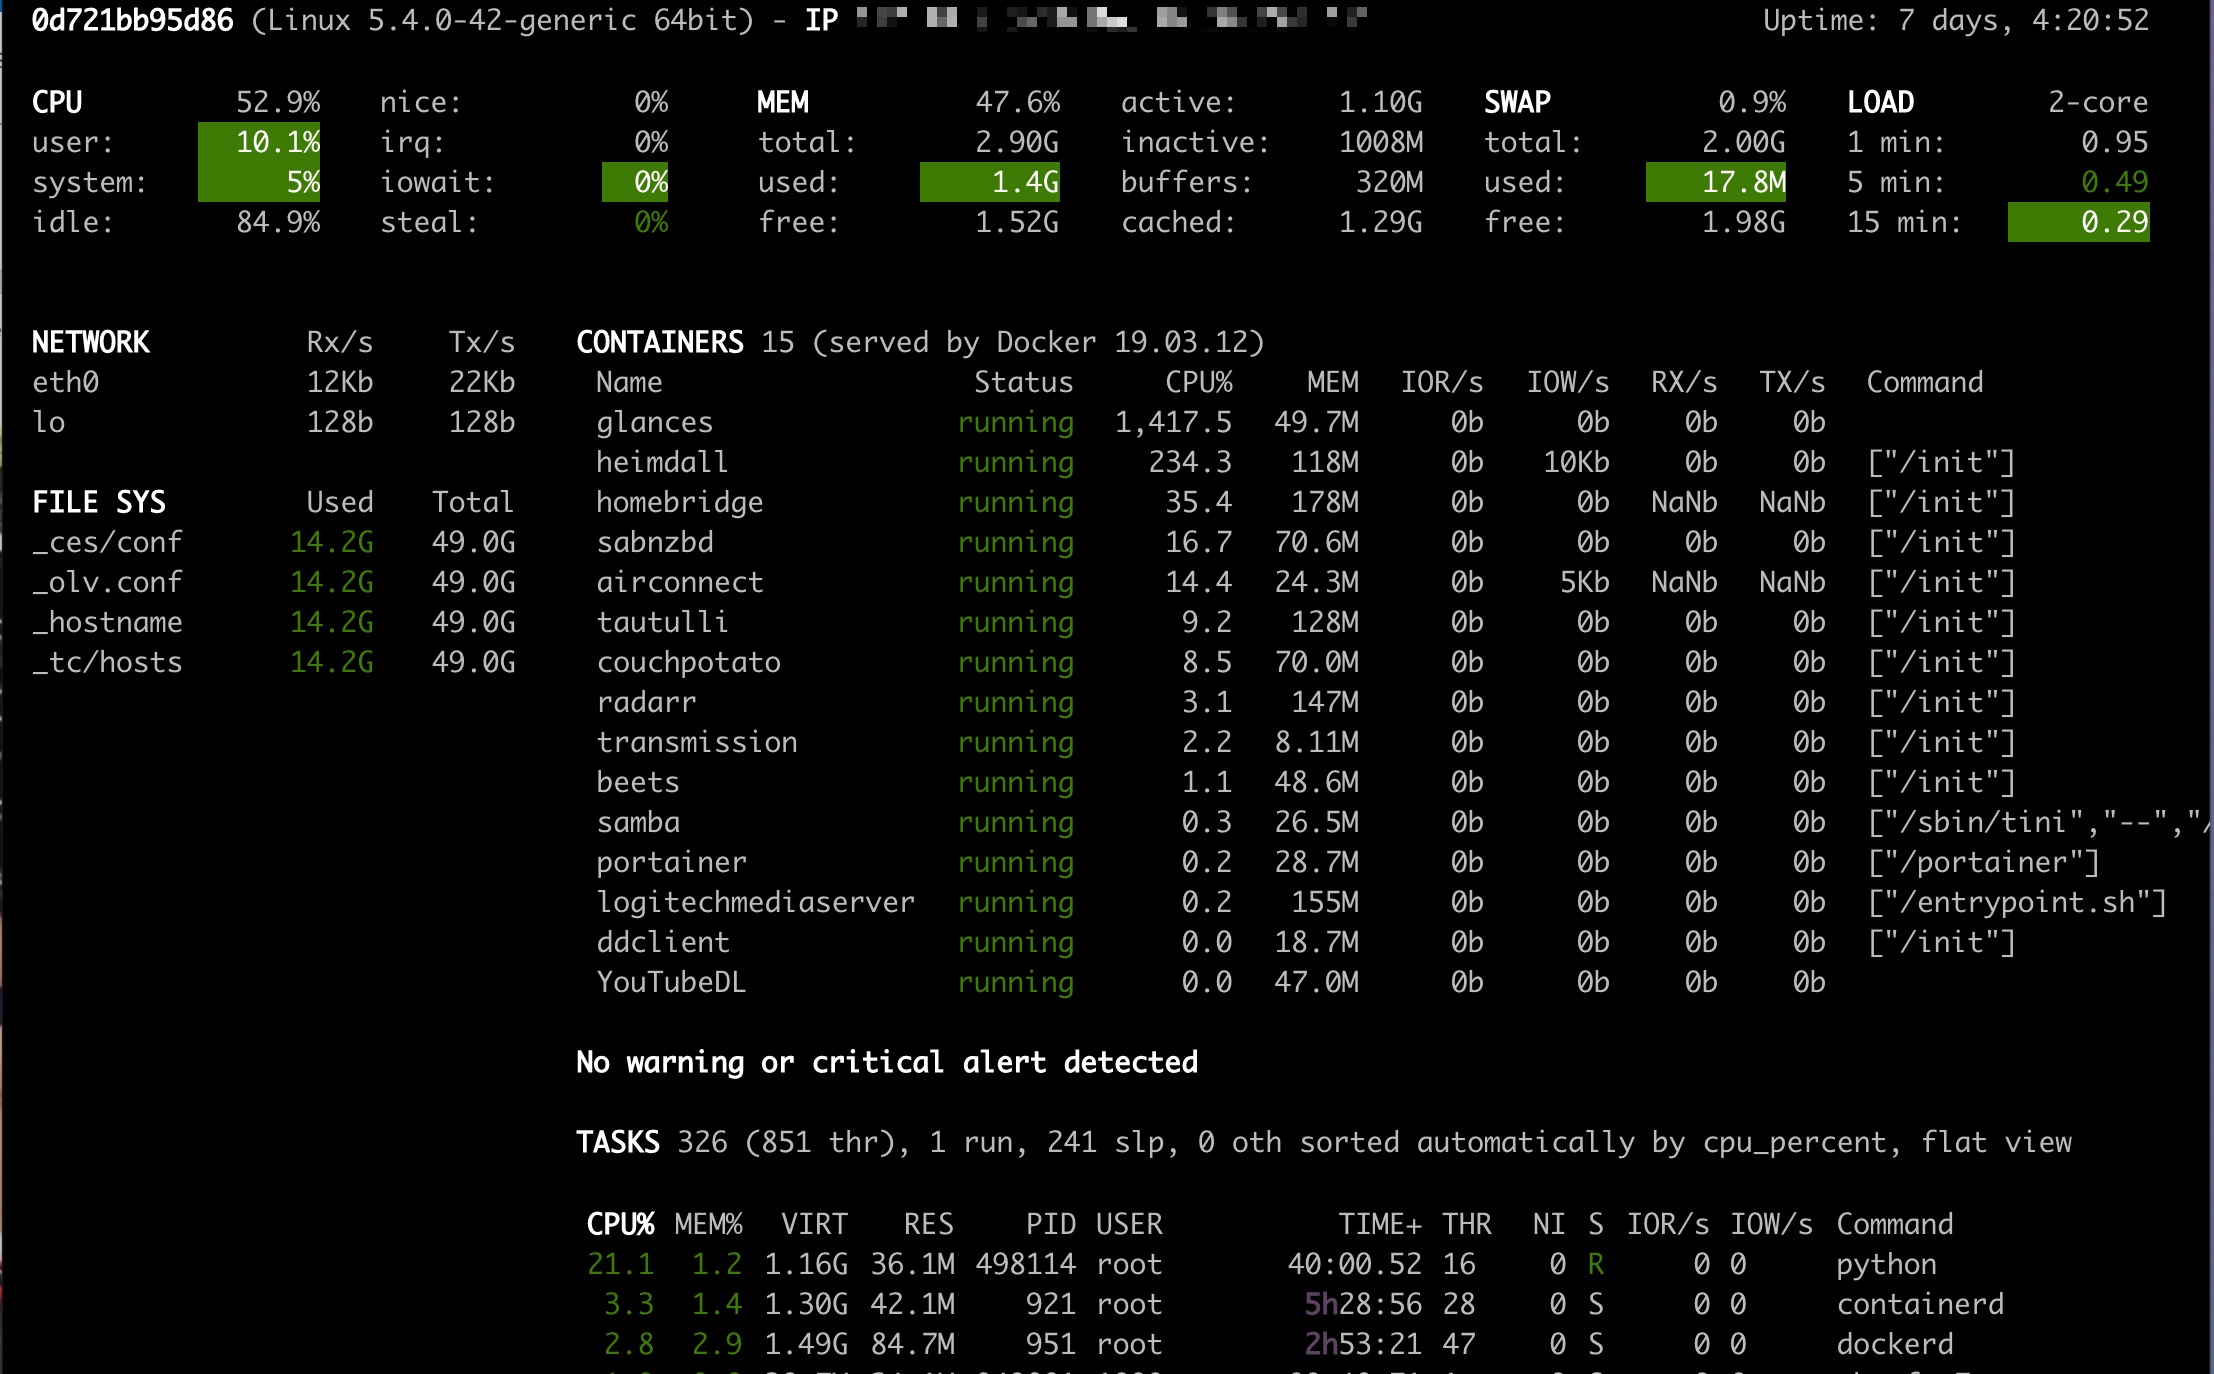
Task: Click the MEM used 1.4G value
Action: (x=990, y=182)
